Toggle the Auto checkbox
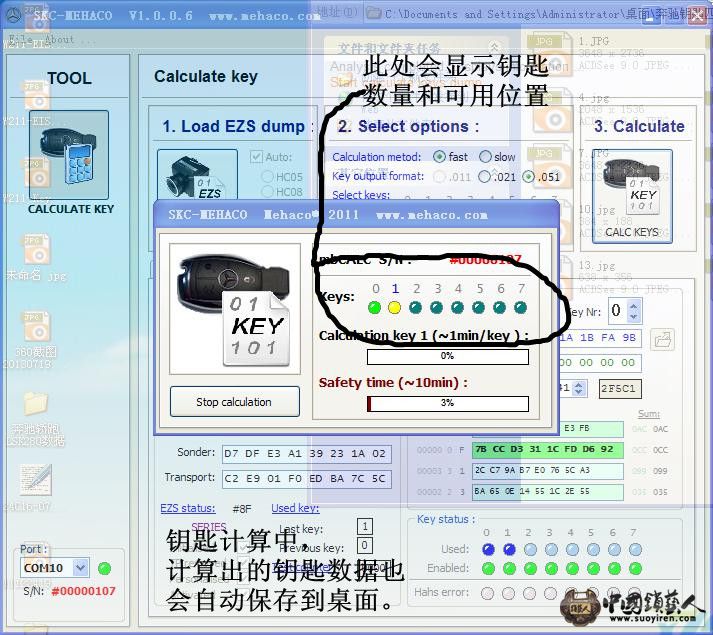 [x=256, y=157]
